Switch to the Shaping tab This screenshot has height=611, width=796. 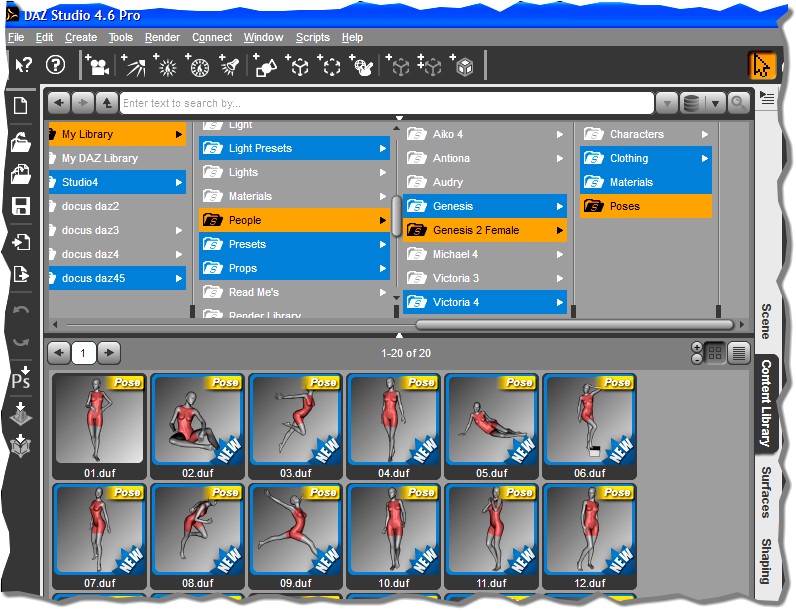(766, 561)
